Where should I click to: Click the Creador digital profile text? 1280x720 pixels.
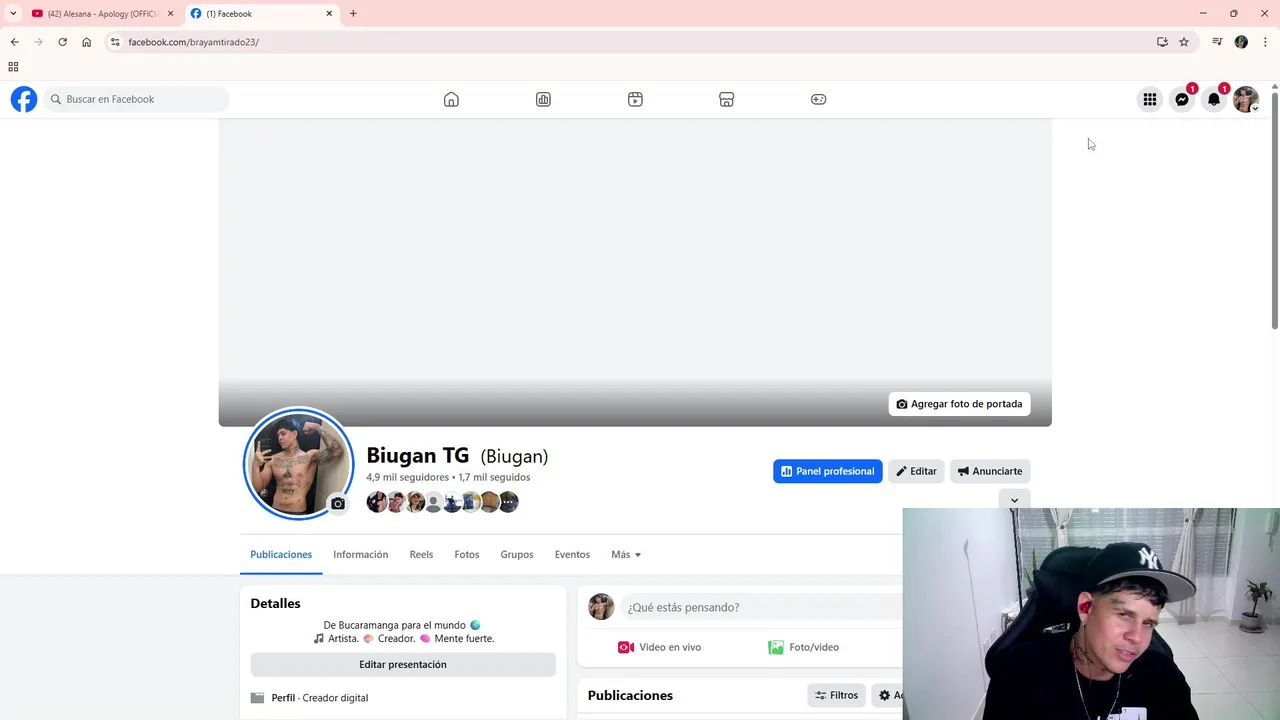335,698
